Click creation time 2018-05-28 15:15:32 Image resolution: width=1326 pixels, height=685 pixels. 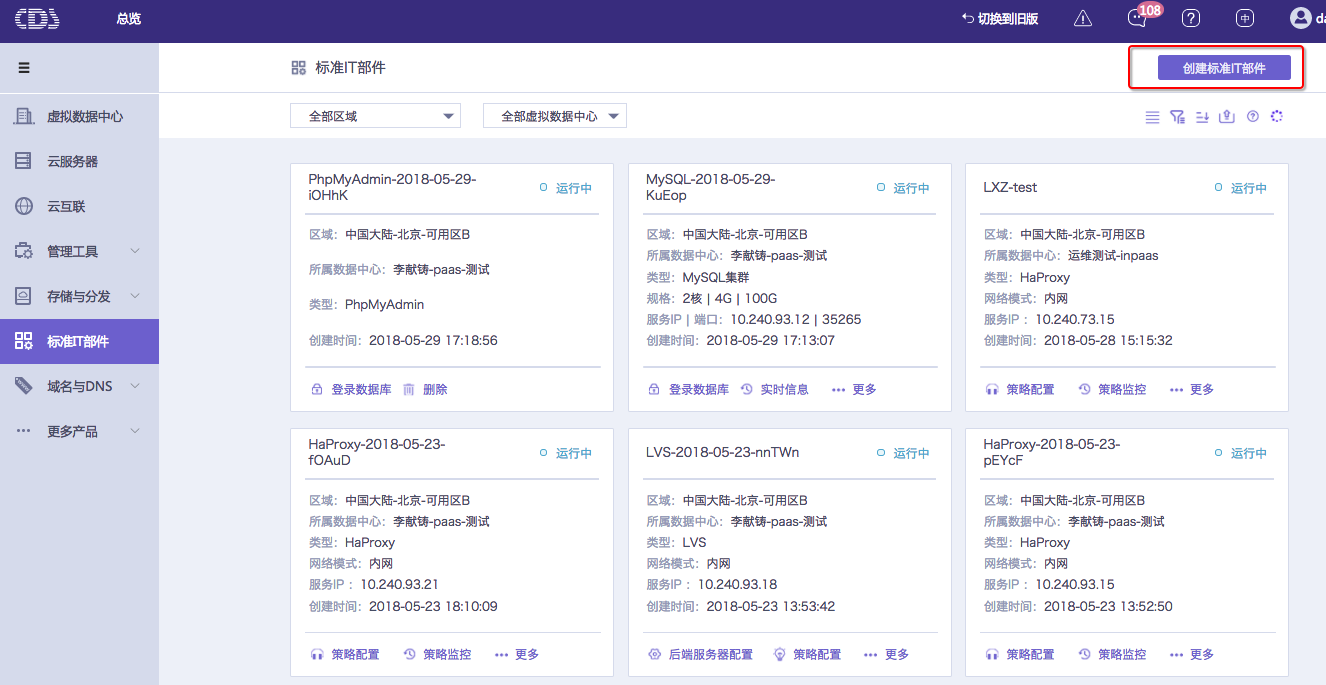coord(1108,341)
